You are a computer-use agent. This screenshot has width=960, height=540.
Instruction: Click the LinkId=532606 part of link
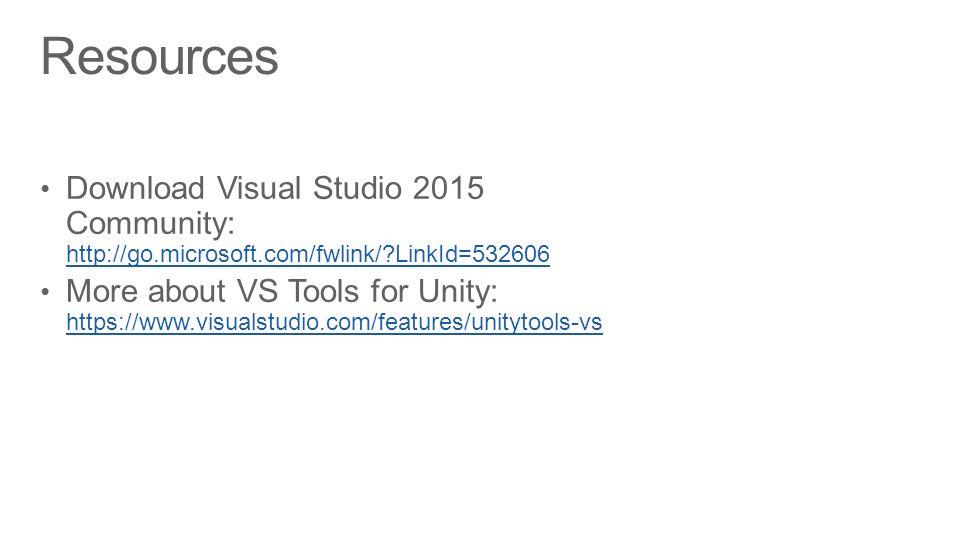472,254
